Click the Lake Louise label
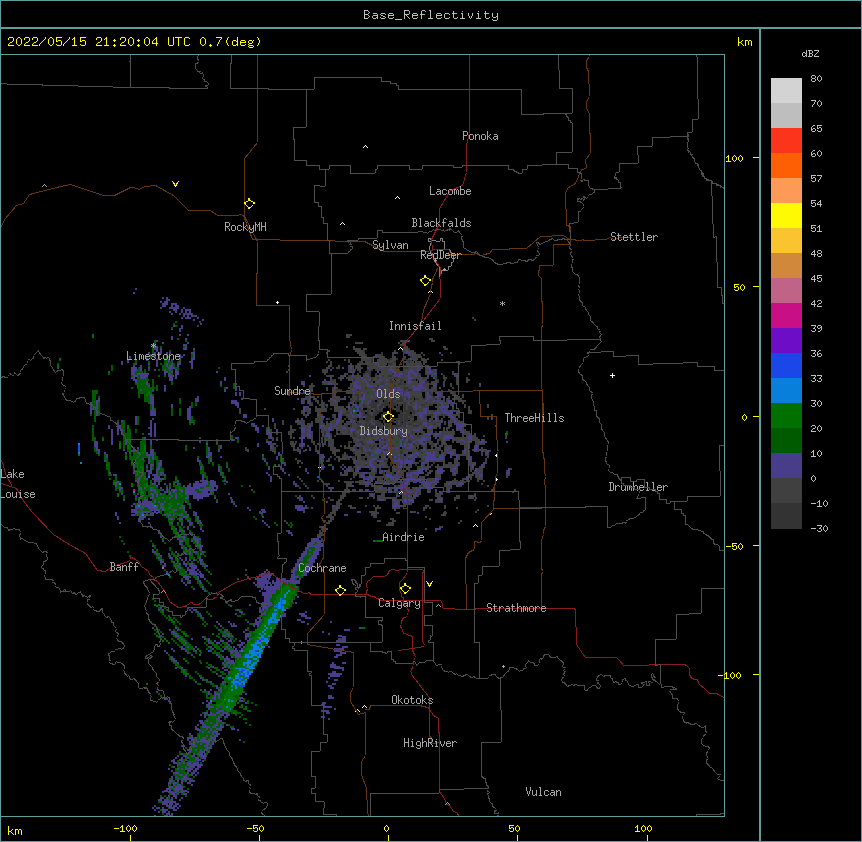Screen dimensions: 862x842 pos(18,484)
